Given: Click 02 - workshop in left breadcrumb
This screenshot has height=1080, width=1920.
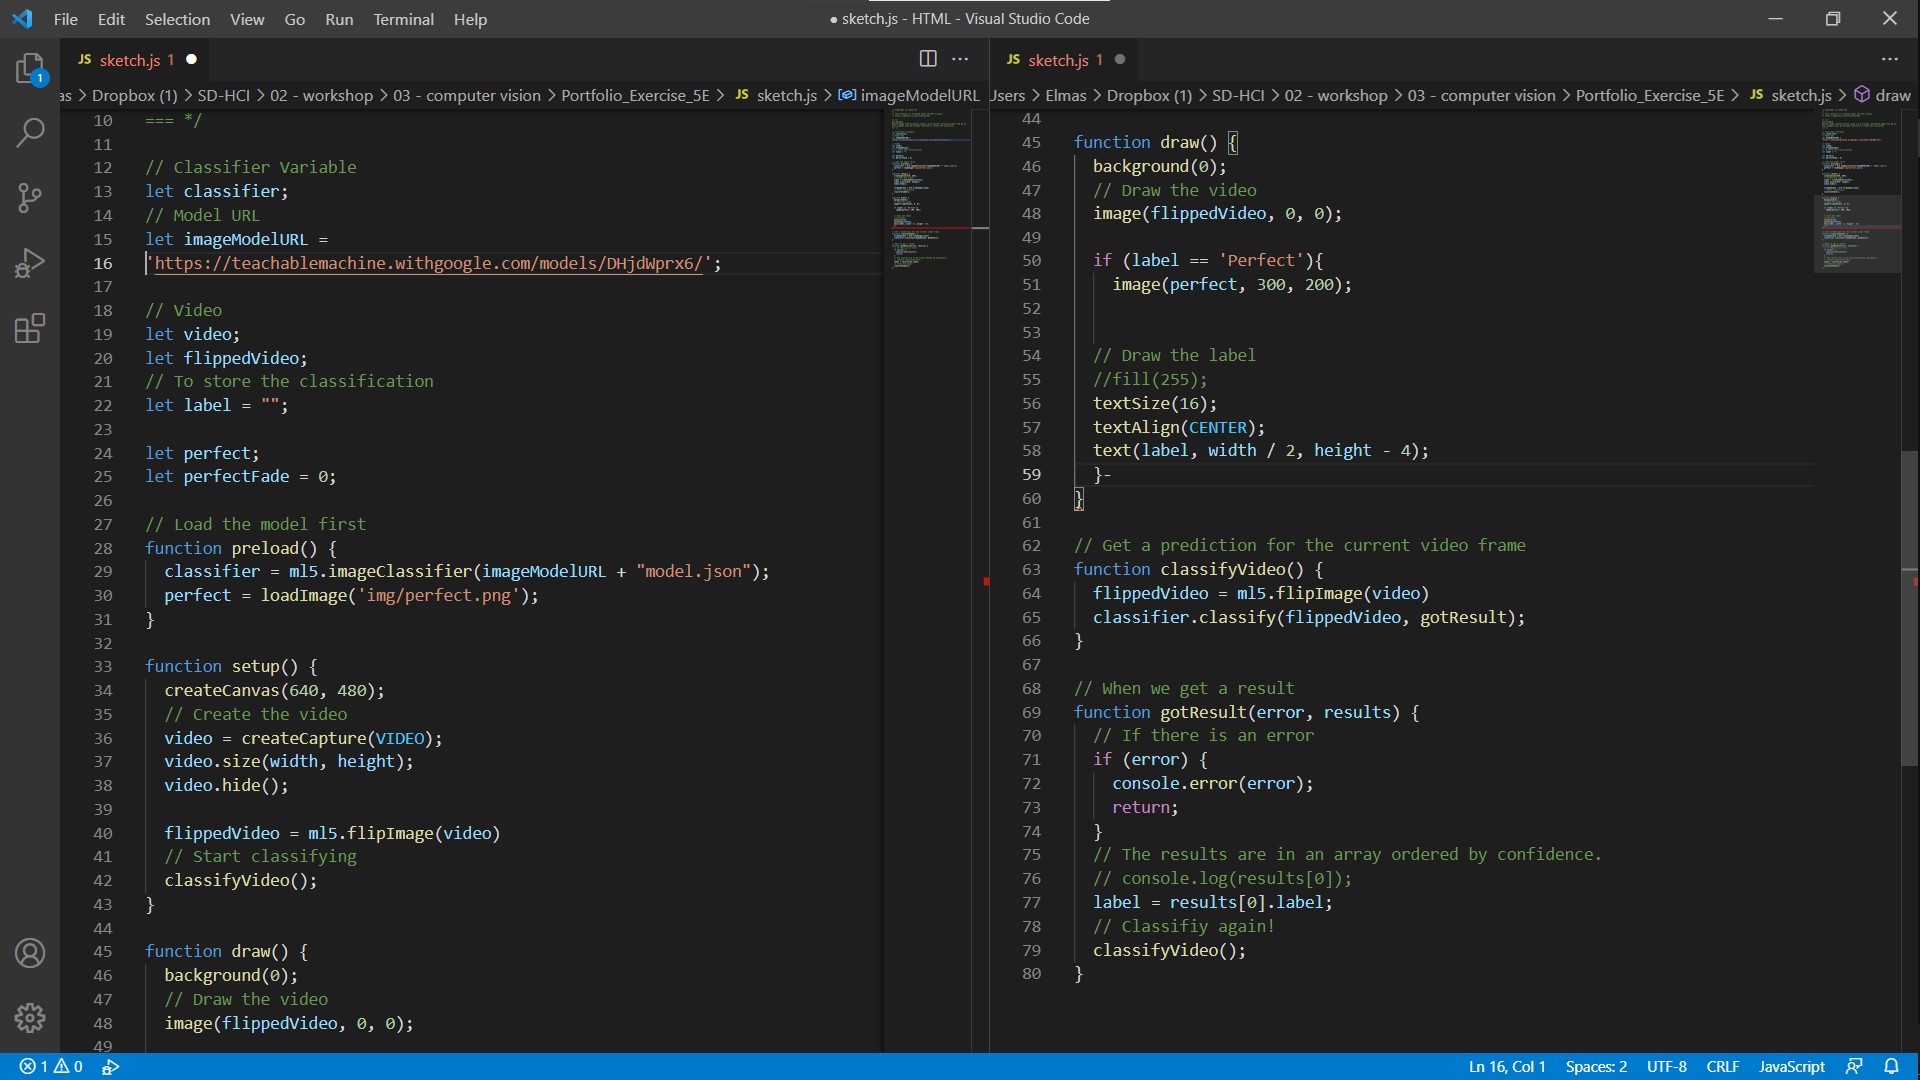Looking at the screenshot, I should point(321,96).
